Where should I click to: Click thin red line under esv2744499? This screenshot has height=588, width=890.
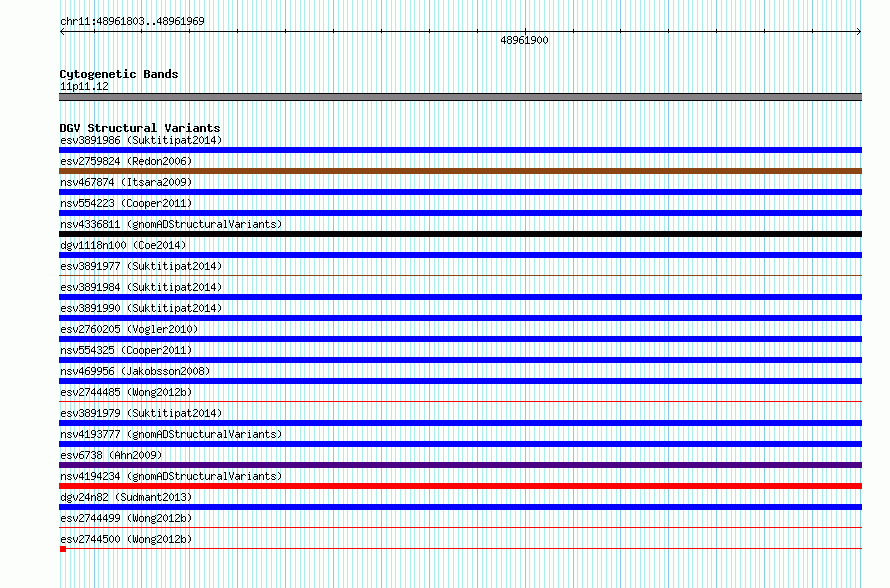[460, 528]
